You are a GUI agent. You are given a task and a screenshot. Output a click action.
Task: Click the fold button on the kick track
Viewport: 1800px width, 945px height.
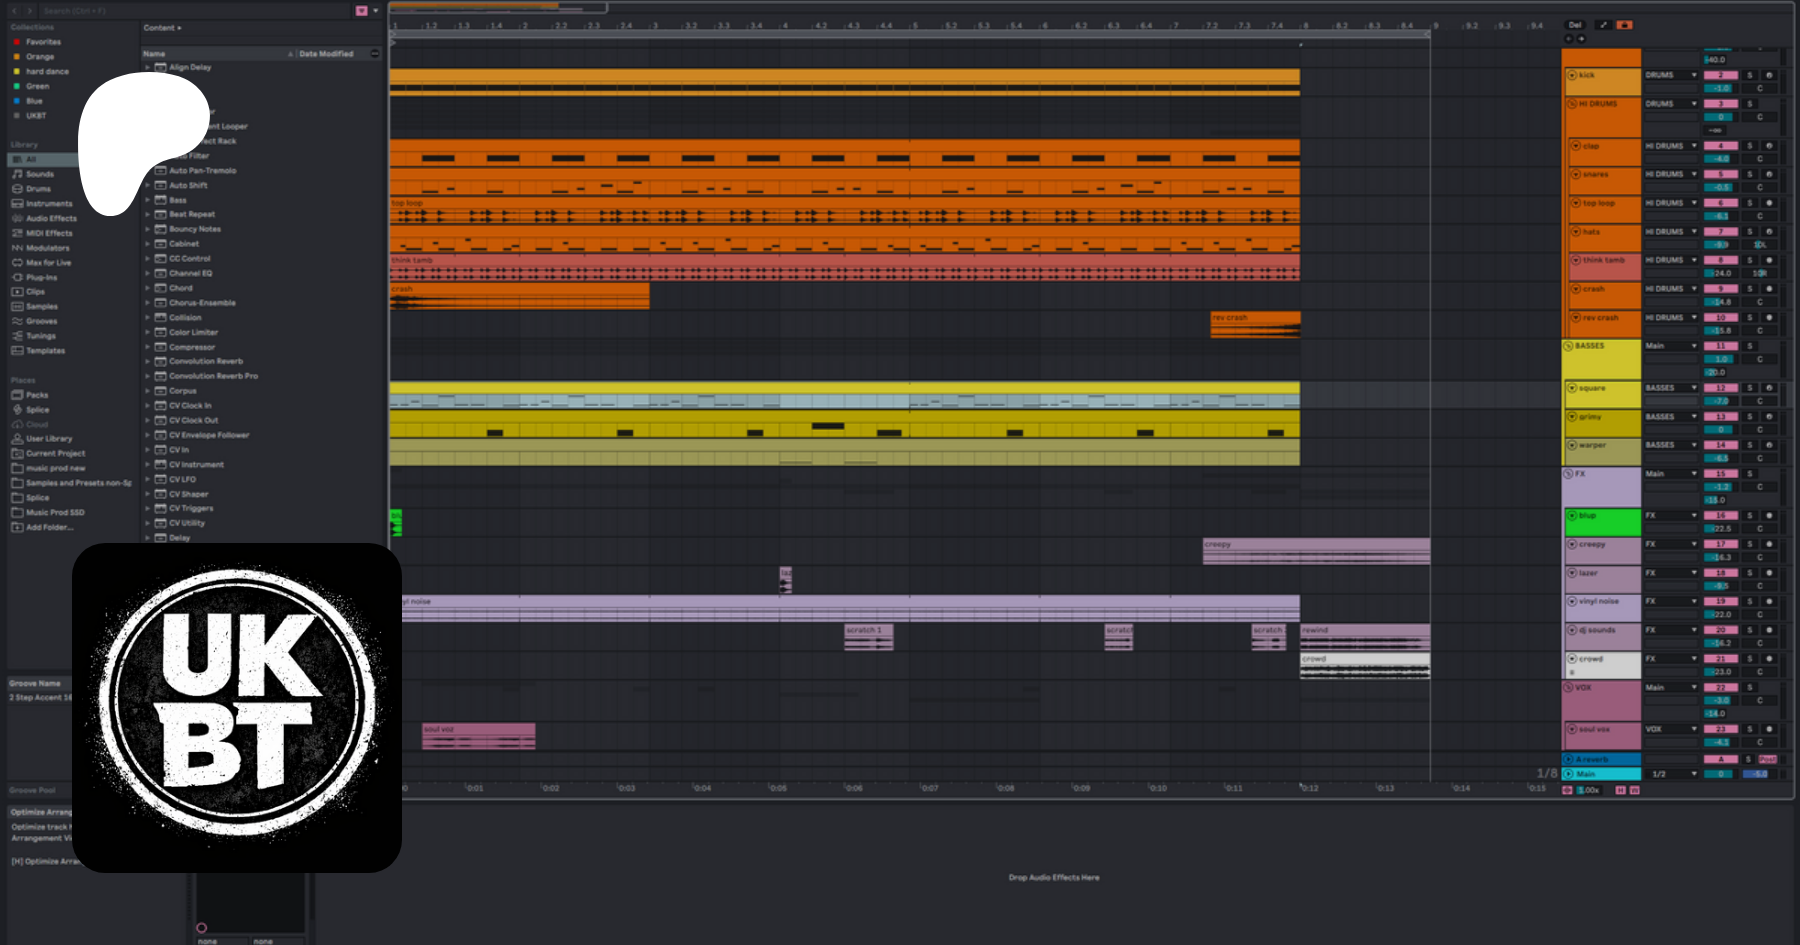pyautogui.click(x=1572, y=75)
